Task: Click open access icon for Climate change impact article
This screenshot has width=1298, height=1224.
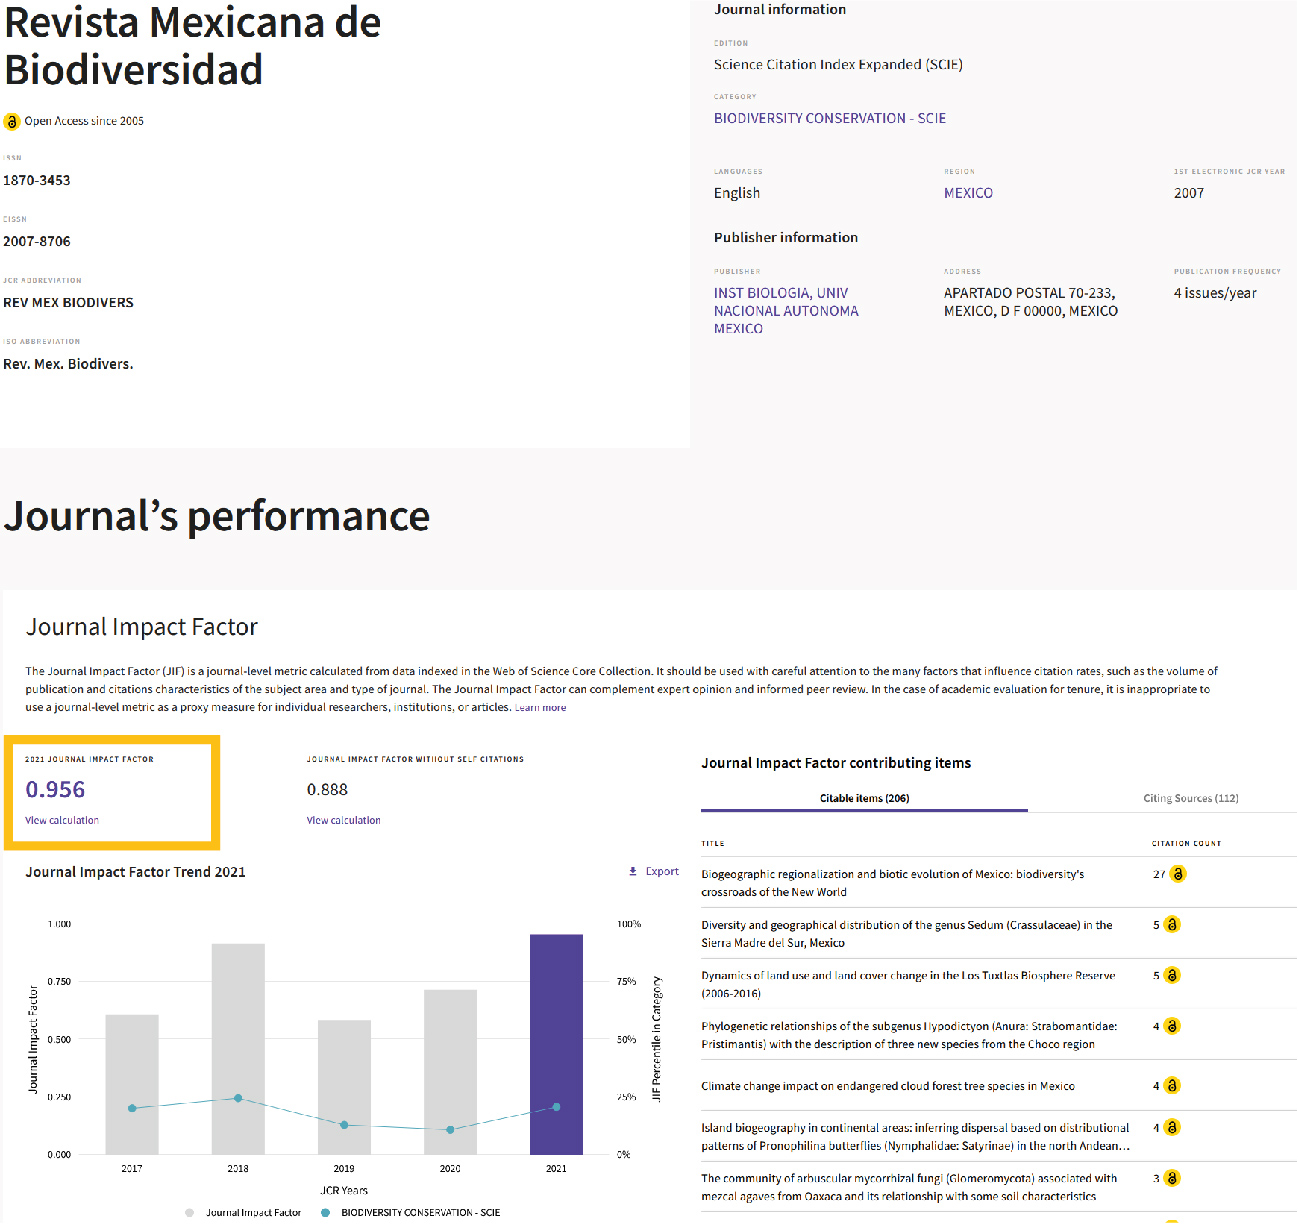Action: (1172, 1086)
